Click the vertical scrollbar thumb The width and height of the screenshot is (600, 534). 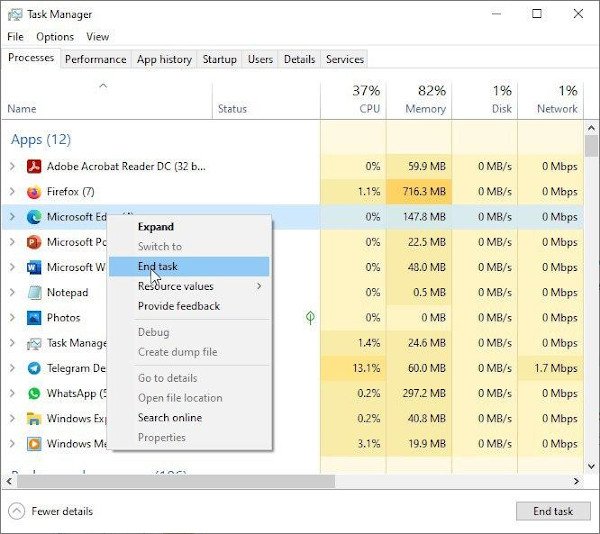click(592, 146)
